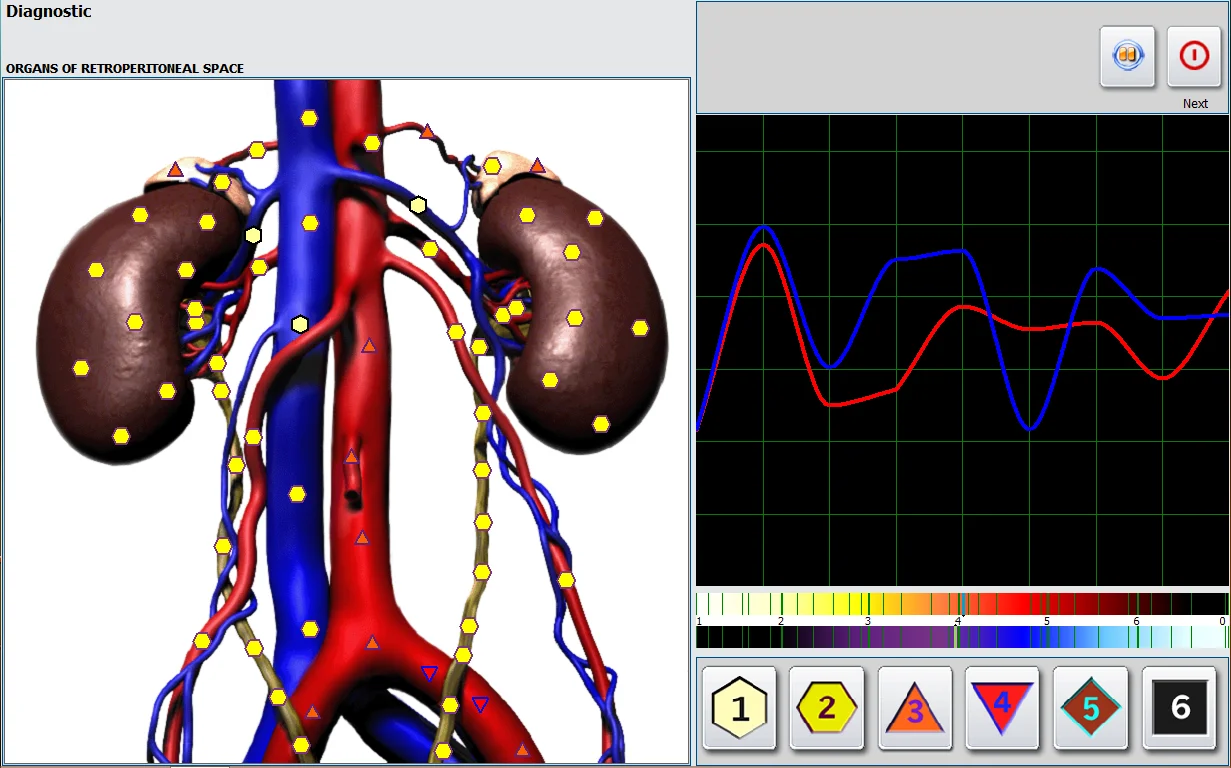1231x768 pixels.
Task: Select the pale hexagon level 1 legend button
Action: pos(739,708)
